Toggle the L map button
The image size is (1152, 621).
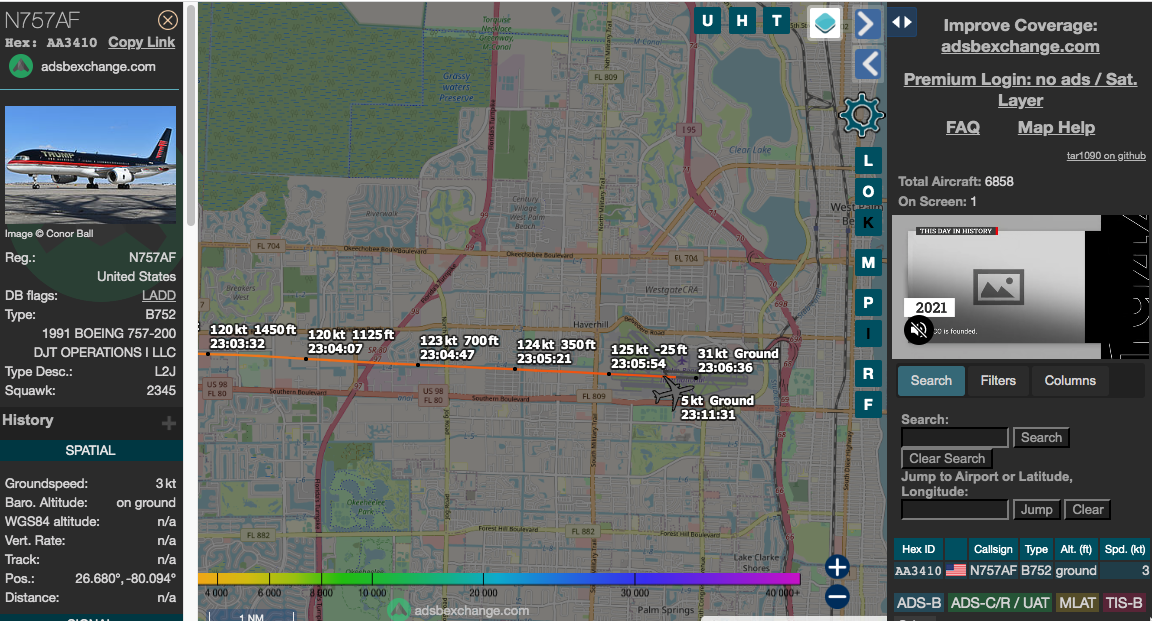[868, 160]
